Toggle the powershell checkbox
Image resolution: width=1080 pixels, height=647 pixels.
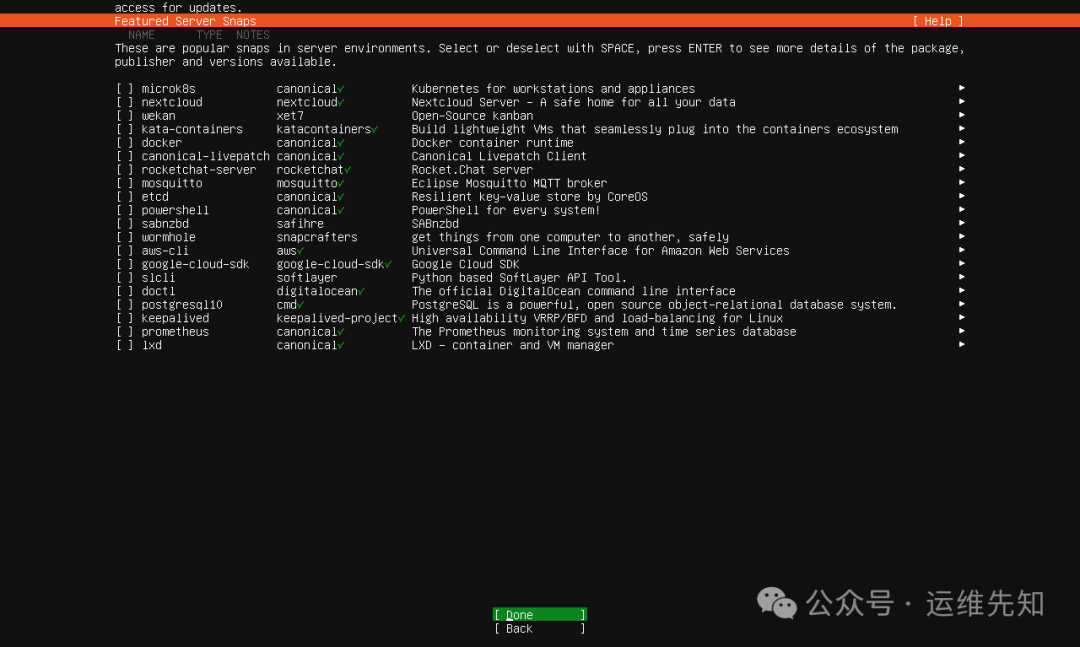[125, 210]
